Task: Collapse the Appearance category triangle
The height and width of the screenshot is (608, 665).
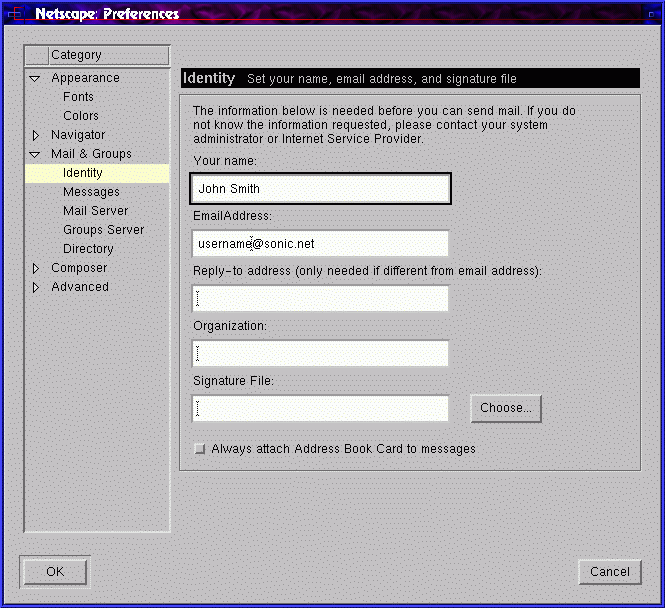Action: click(35, 78)
